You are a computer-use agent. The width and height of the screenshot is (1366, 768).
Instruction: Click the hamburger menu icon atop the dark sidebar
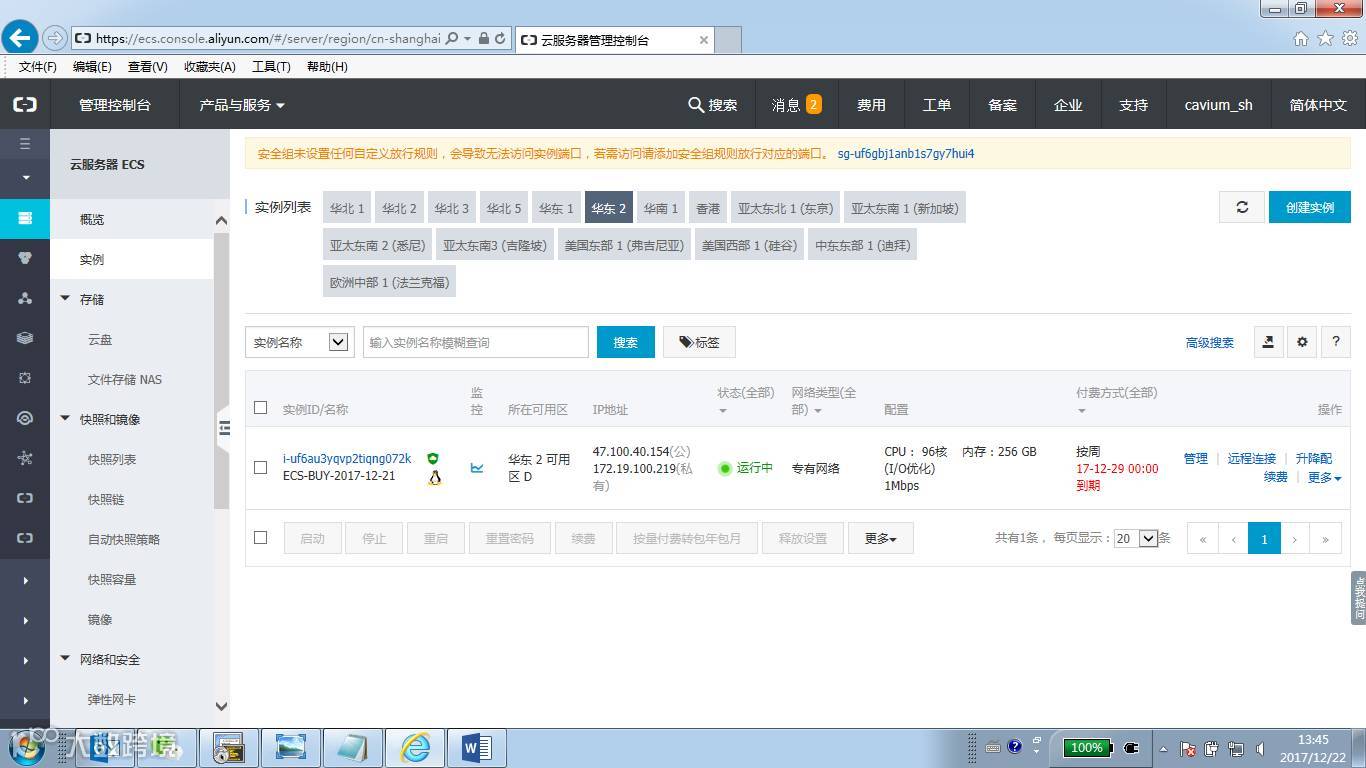[25, 144]
